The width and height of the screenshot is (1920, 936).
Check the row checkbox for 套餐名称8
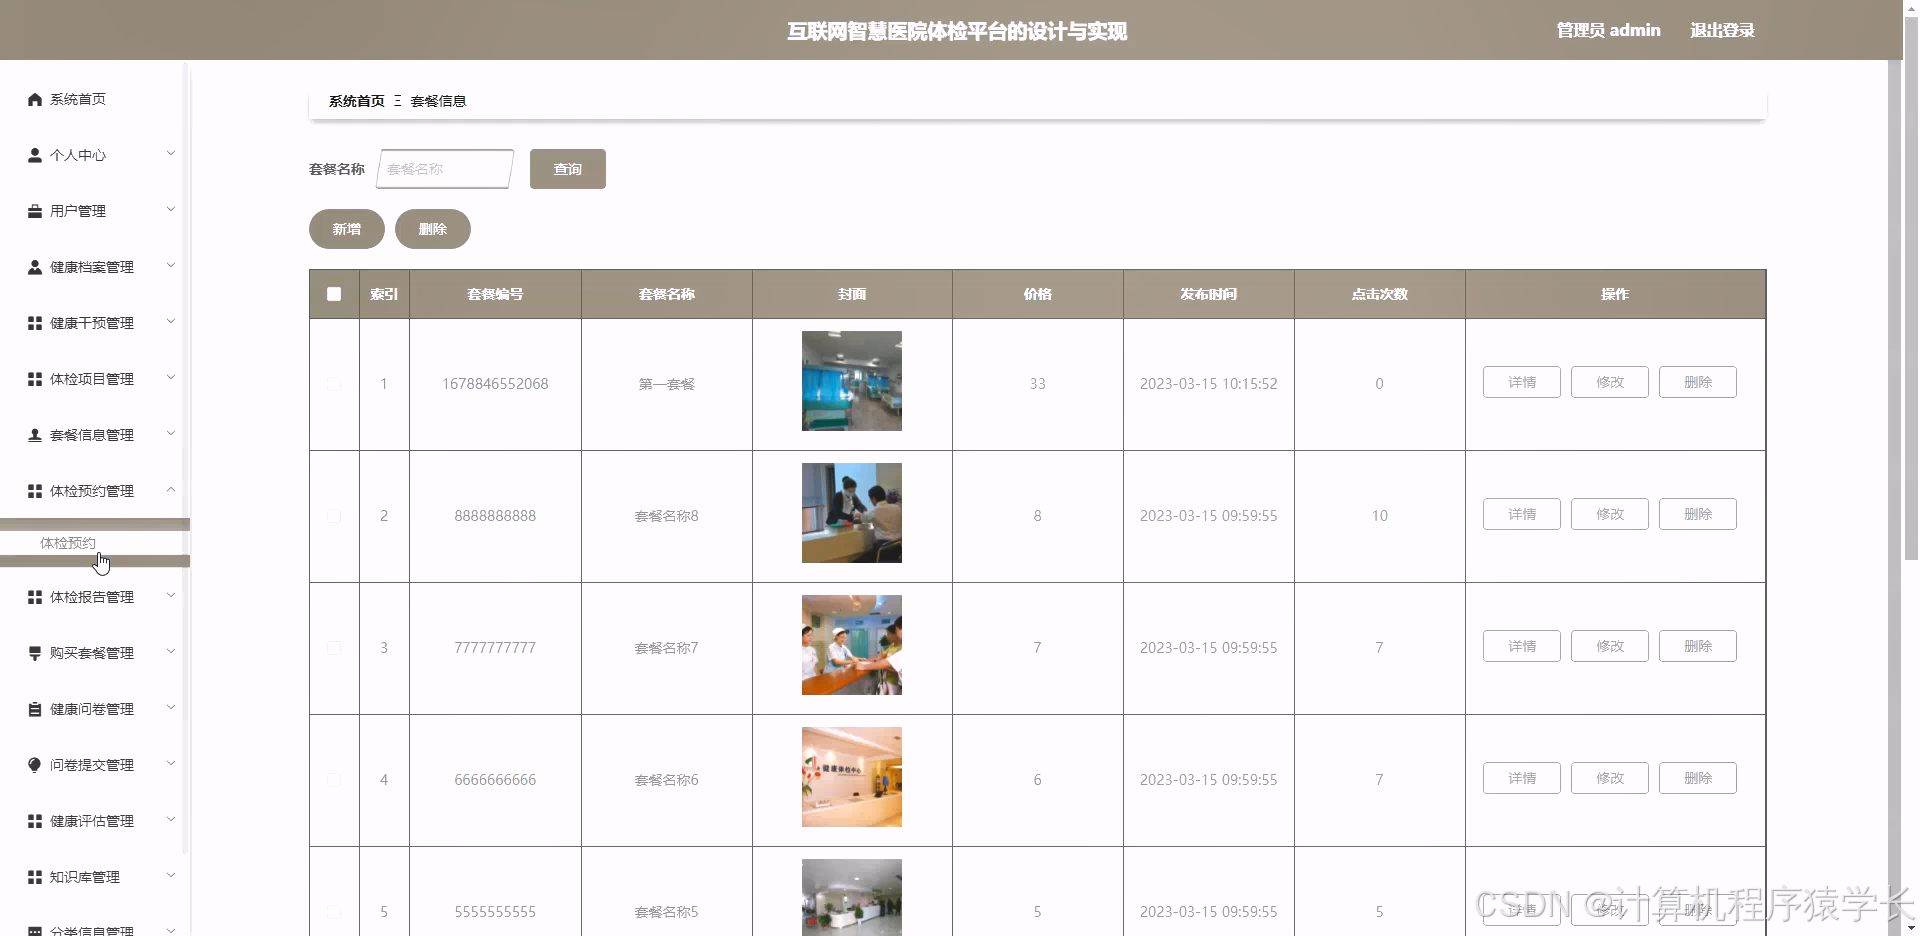pyautogui.click(x=334, y=516)
